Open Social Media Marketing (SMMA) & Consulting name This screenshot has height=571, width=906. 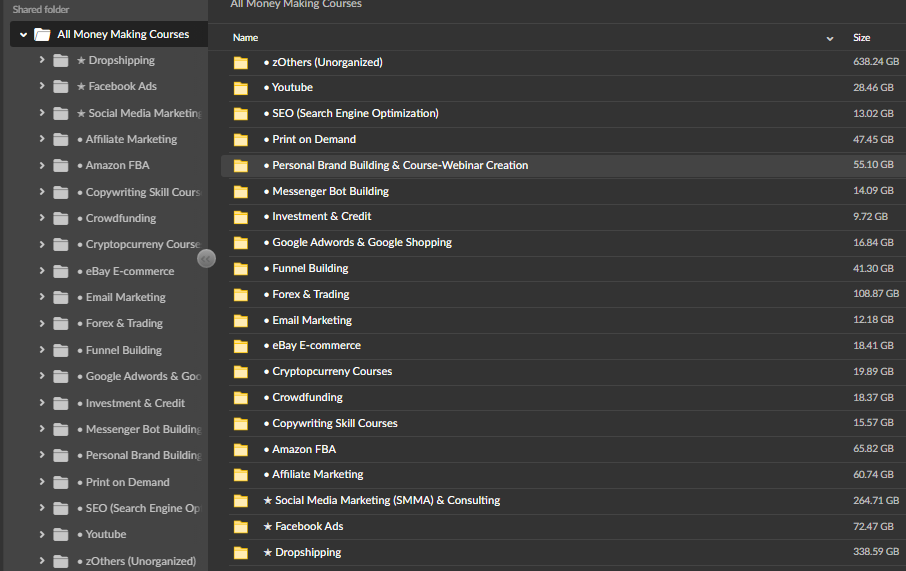(x=387, y=500)
